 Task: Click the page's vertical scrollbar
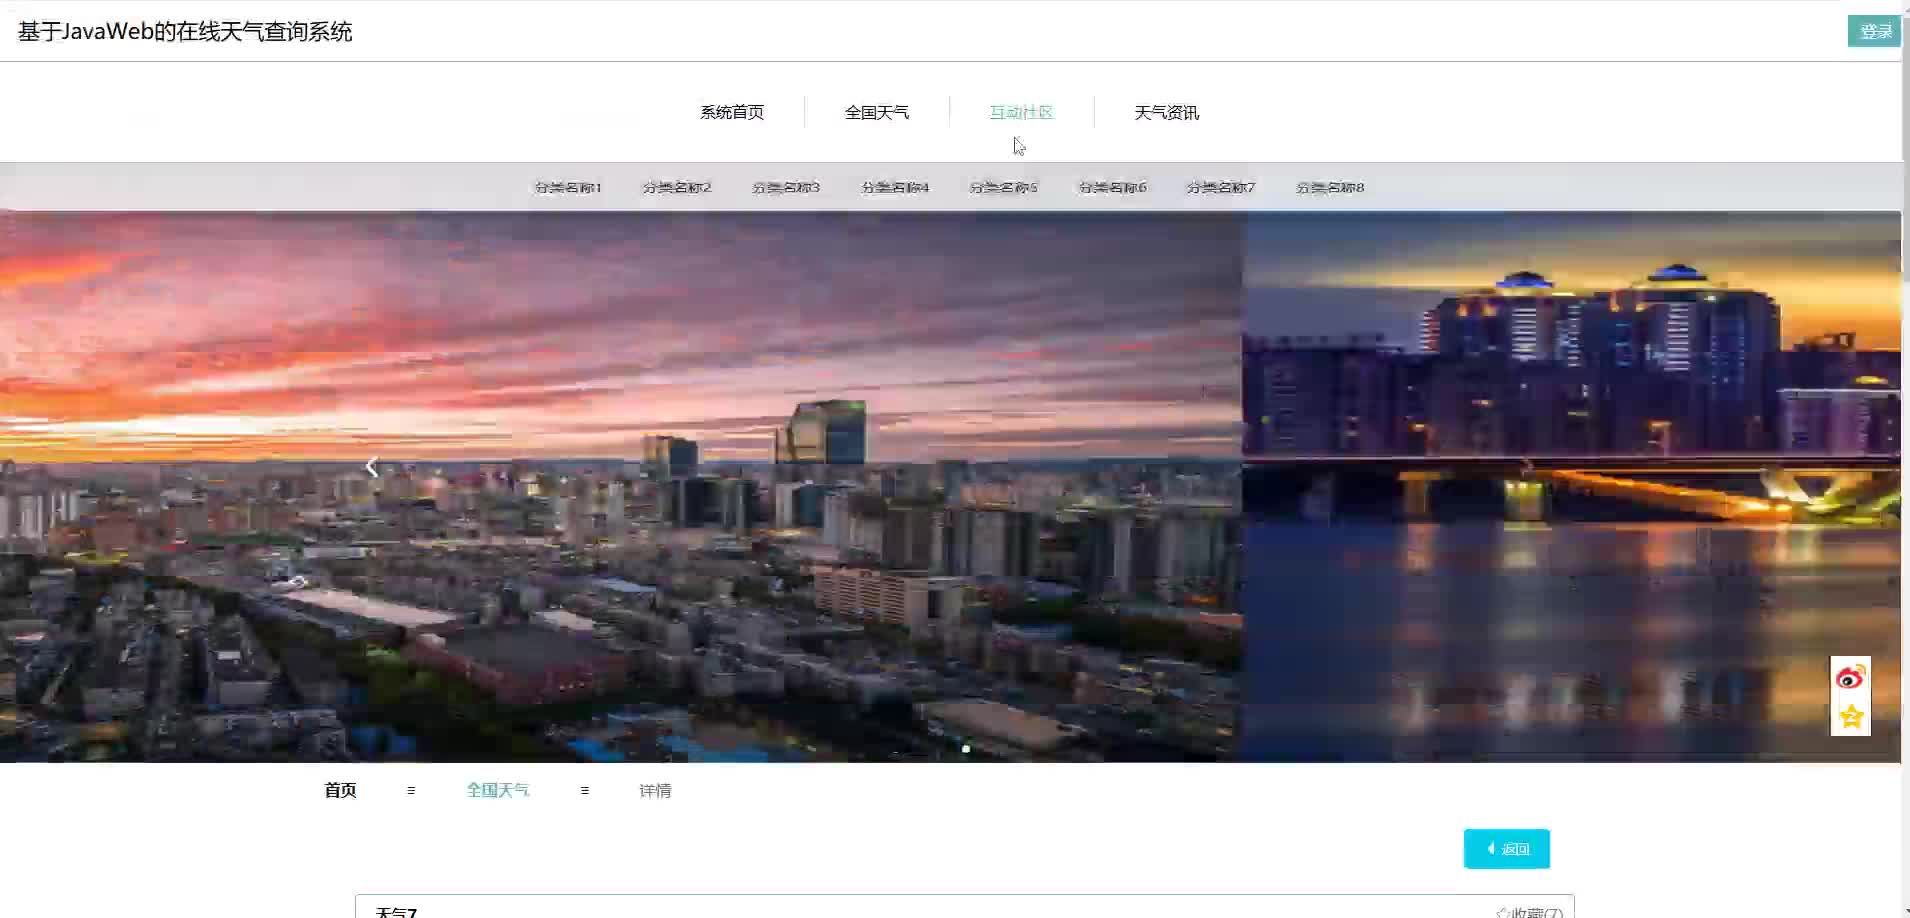click(x=1905, y=400)
